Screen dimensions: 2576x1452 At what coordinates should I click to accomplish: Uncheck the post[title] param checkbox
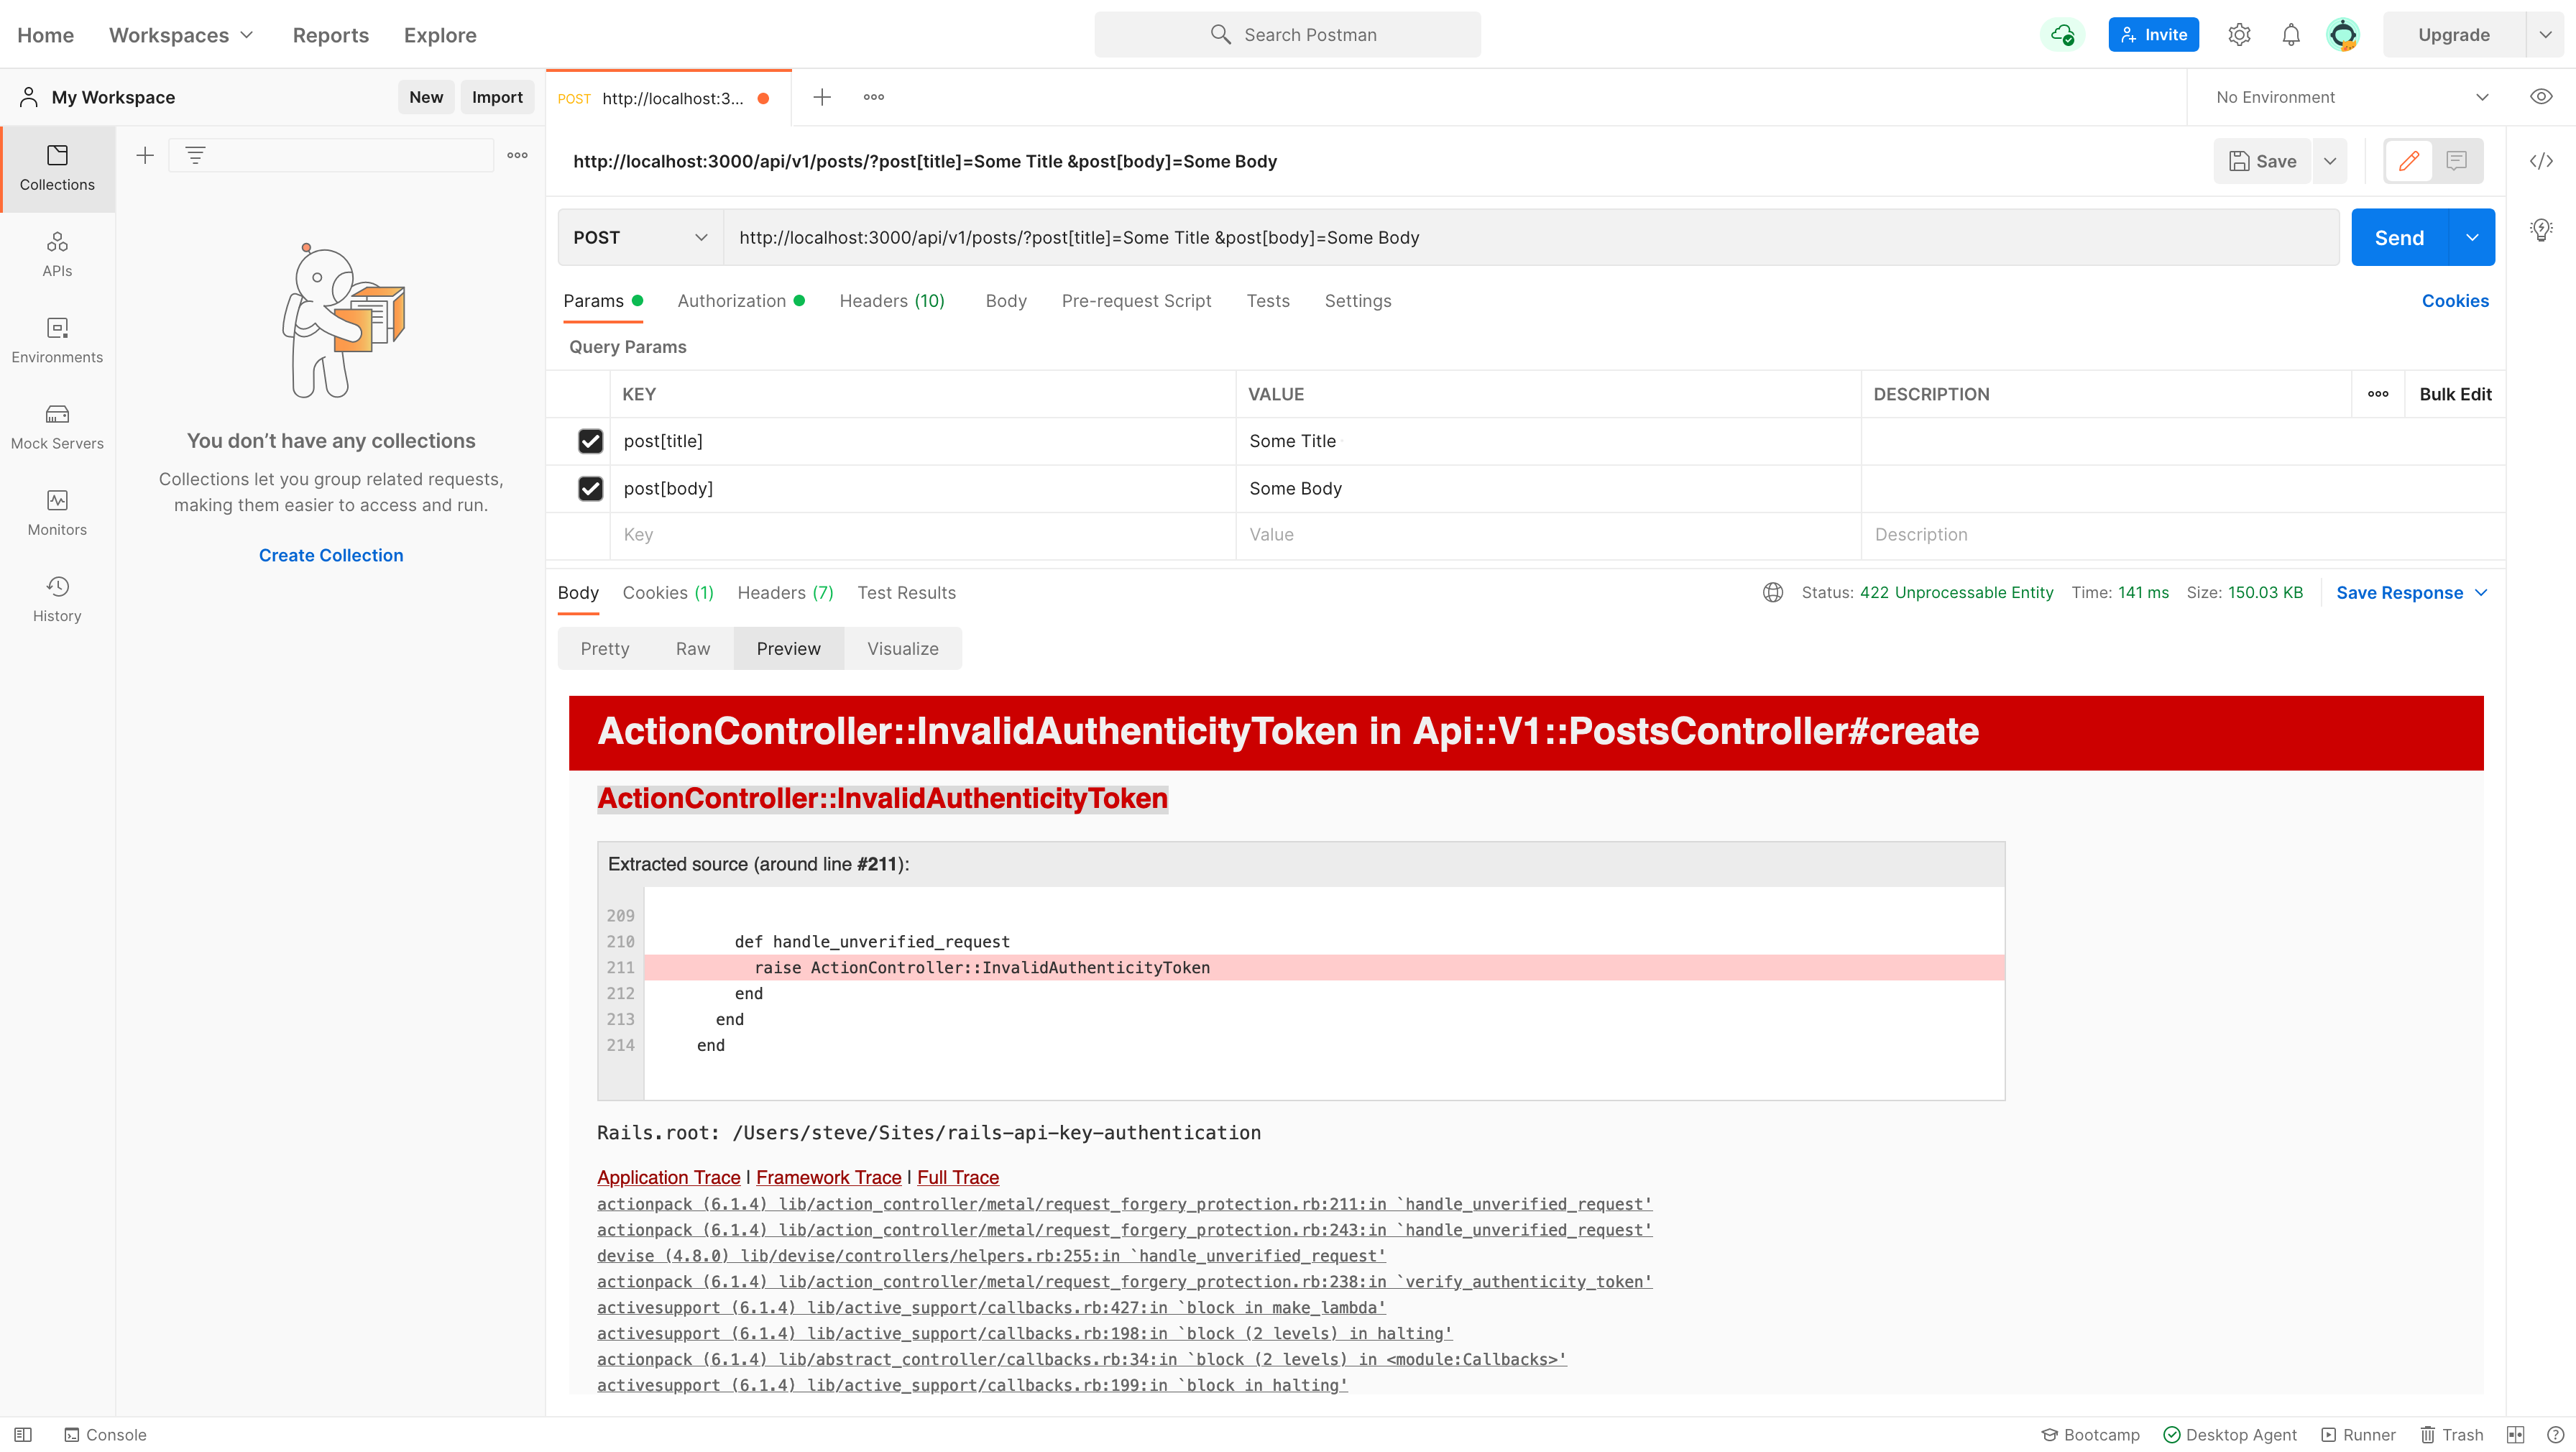click(591, 441)
